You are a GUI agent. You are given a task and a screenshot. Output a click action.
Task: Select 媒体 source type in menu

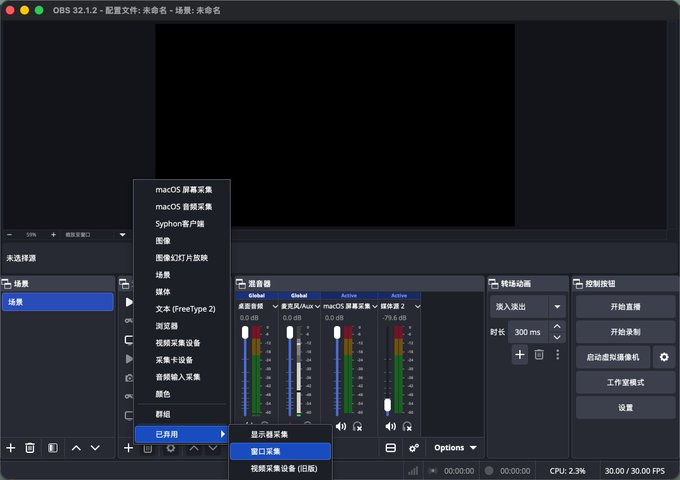182,292
